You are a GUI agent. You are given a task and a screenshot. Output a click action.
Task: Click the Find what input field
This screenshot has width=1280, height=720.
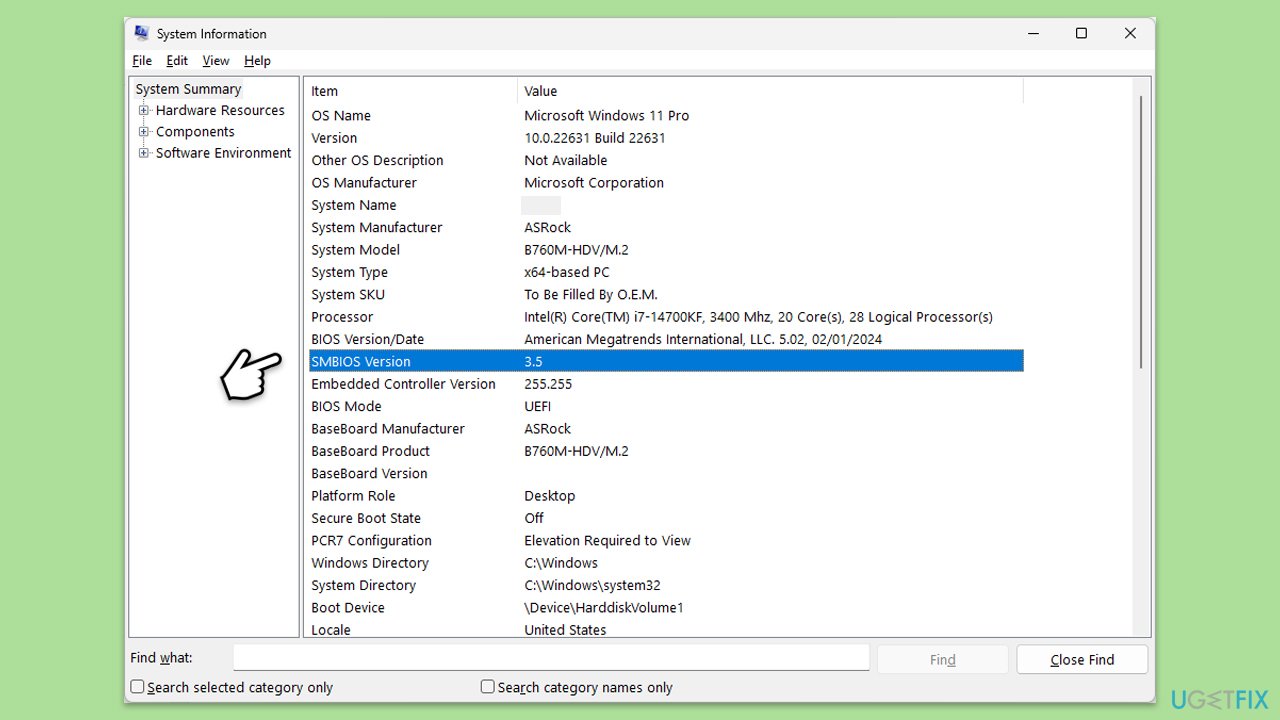click(551, 658)
